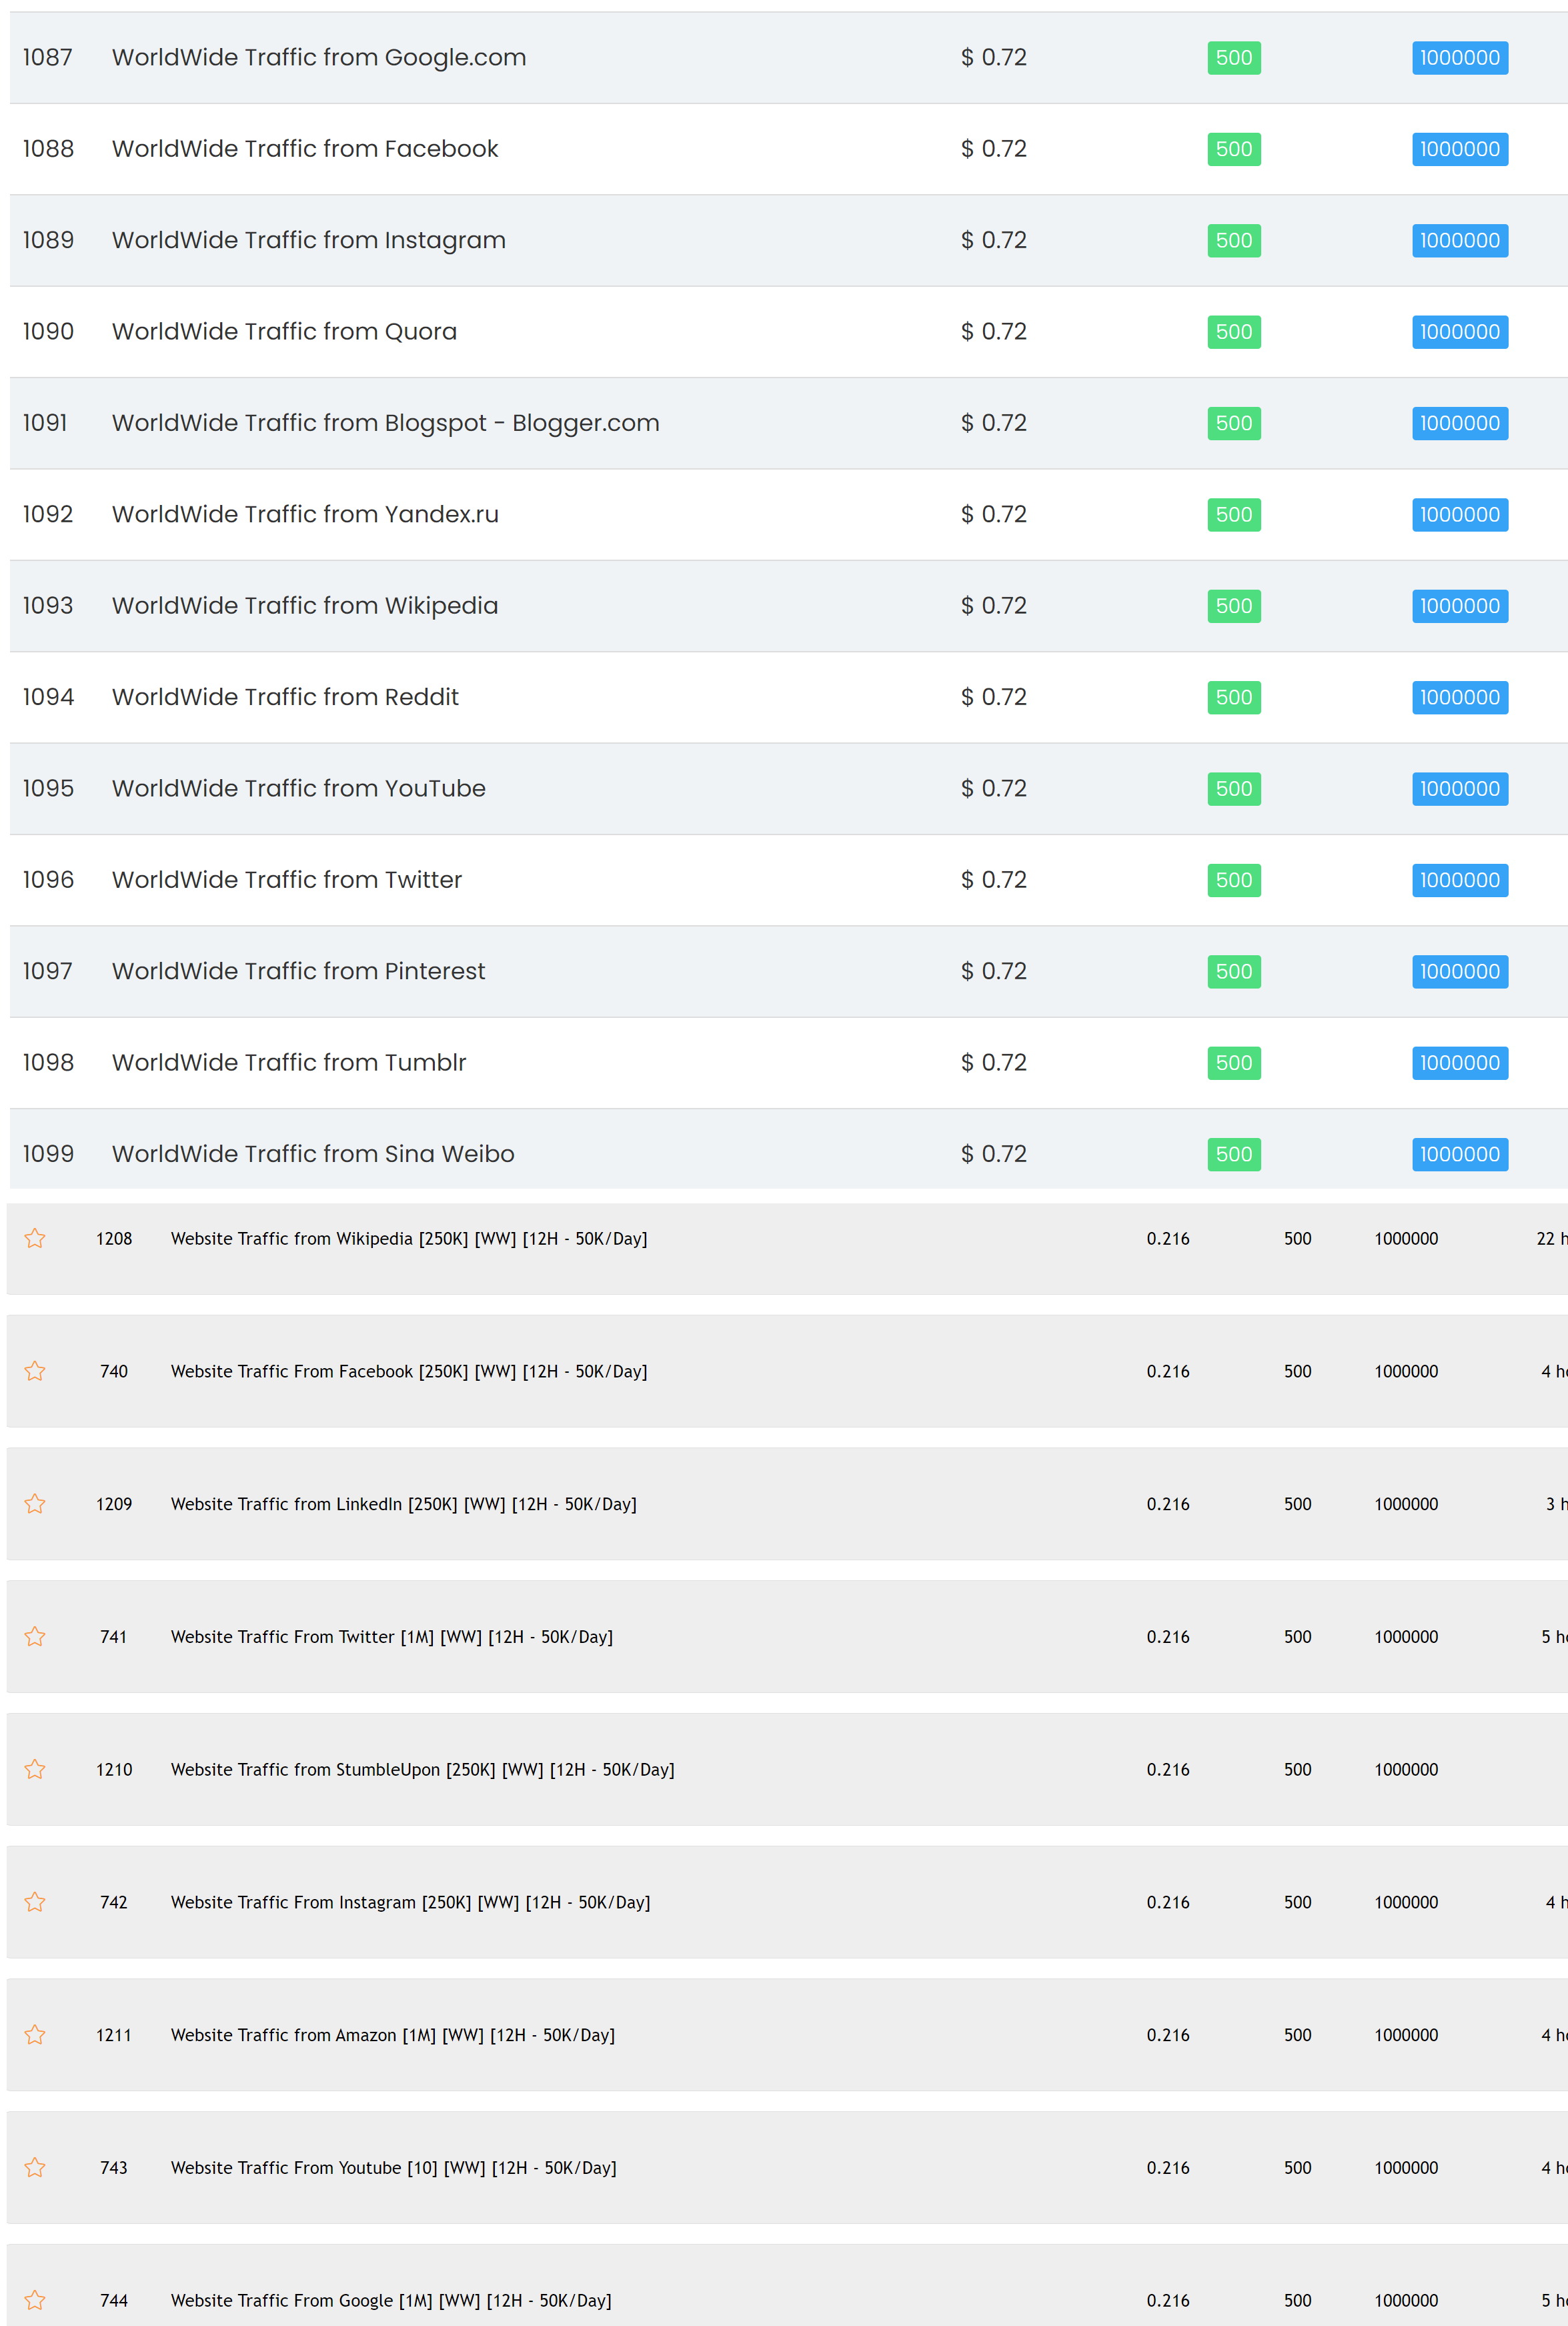The width and height of the screenshot is (1568, 2326).
Task: Click the 1000000 badge in Blogspot row 1091
Action: (1460, 423)
